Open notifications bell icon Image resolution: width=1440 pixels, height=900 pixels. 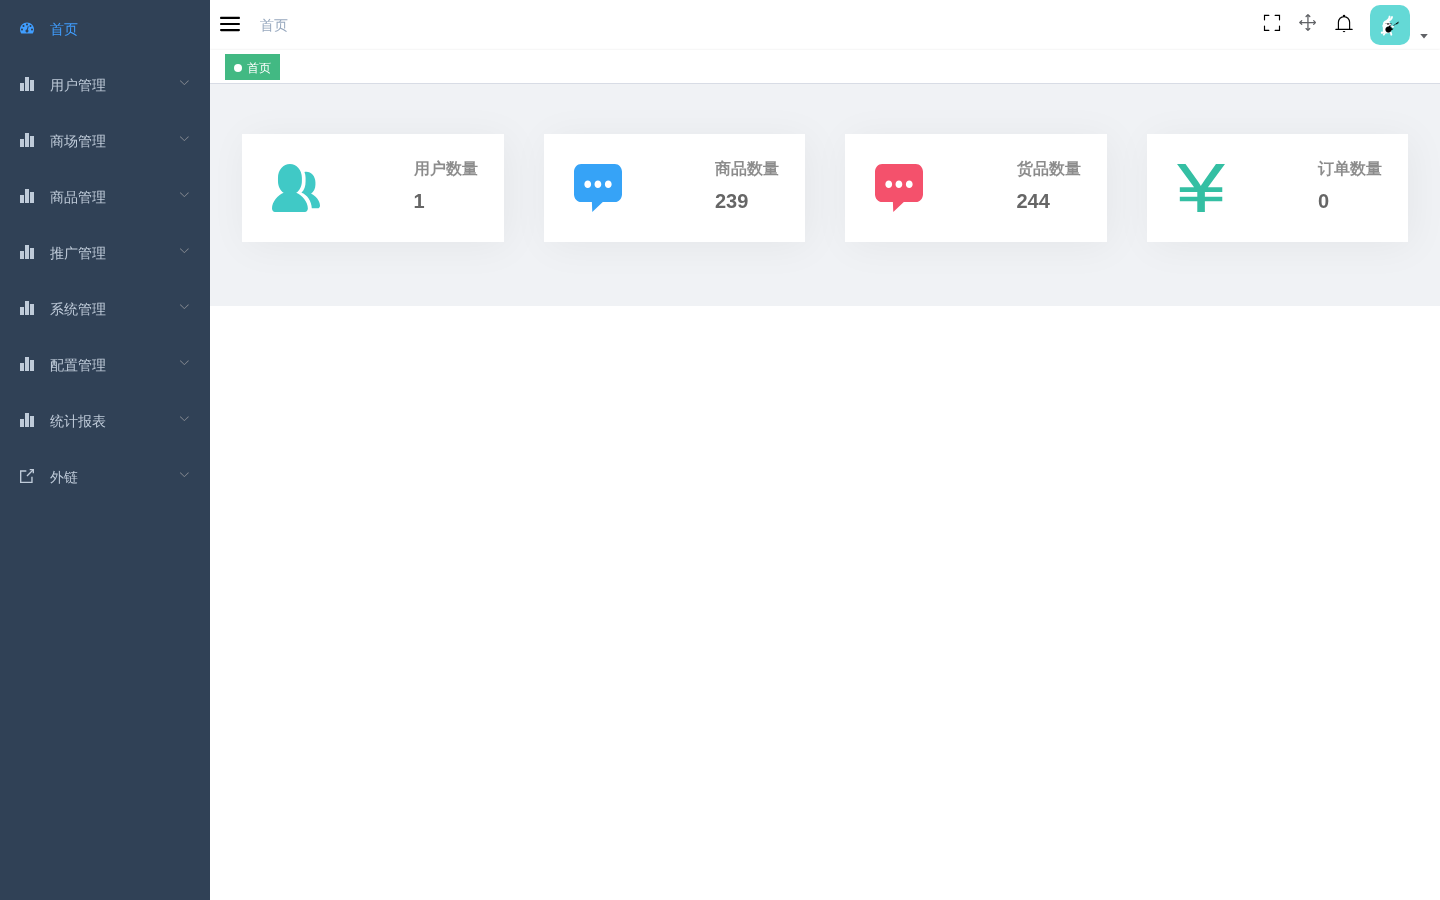coord(1344,23)
